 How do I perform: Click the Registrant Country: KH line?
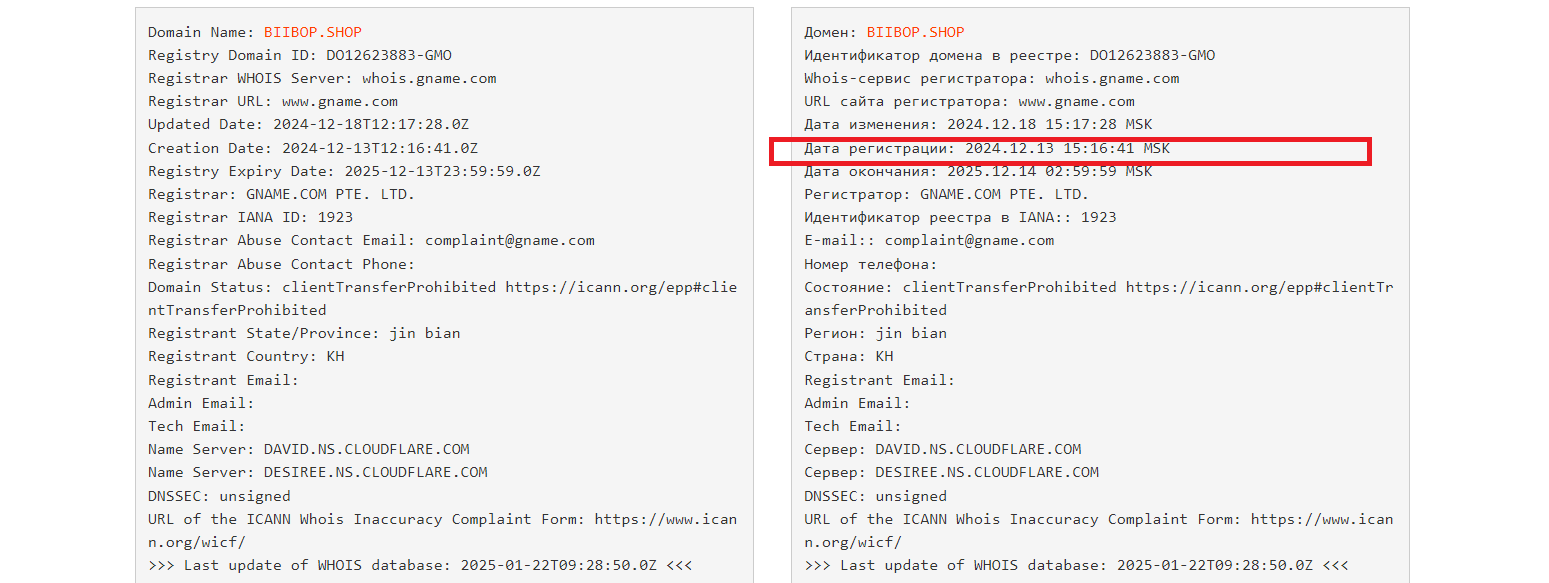[246, 356]
